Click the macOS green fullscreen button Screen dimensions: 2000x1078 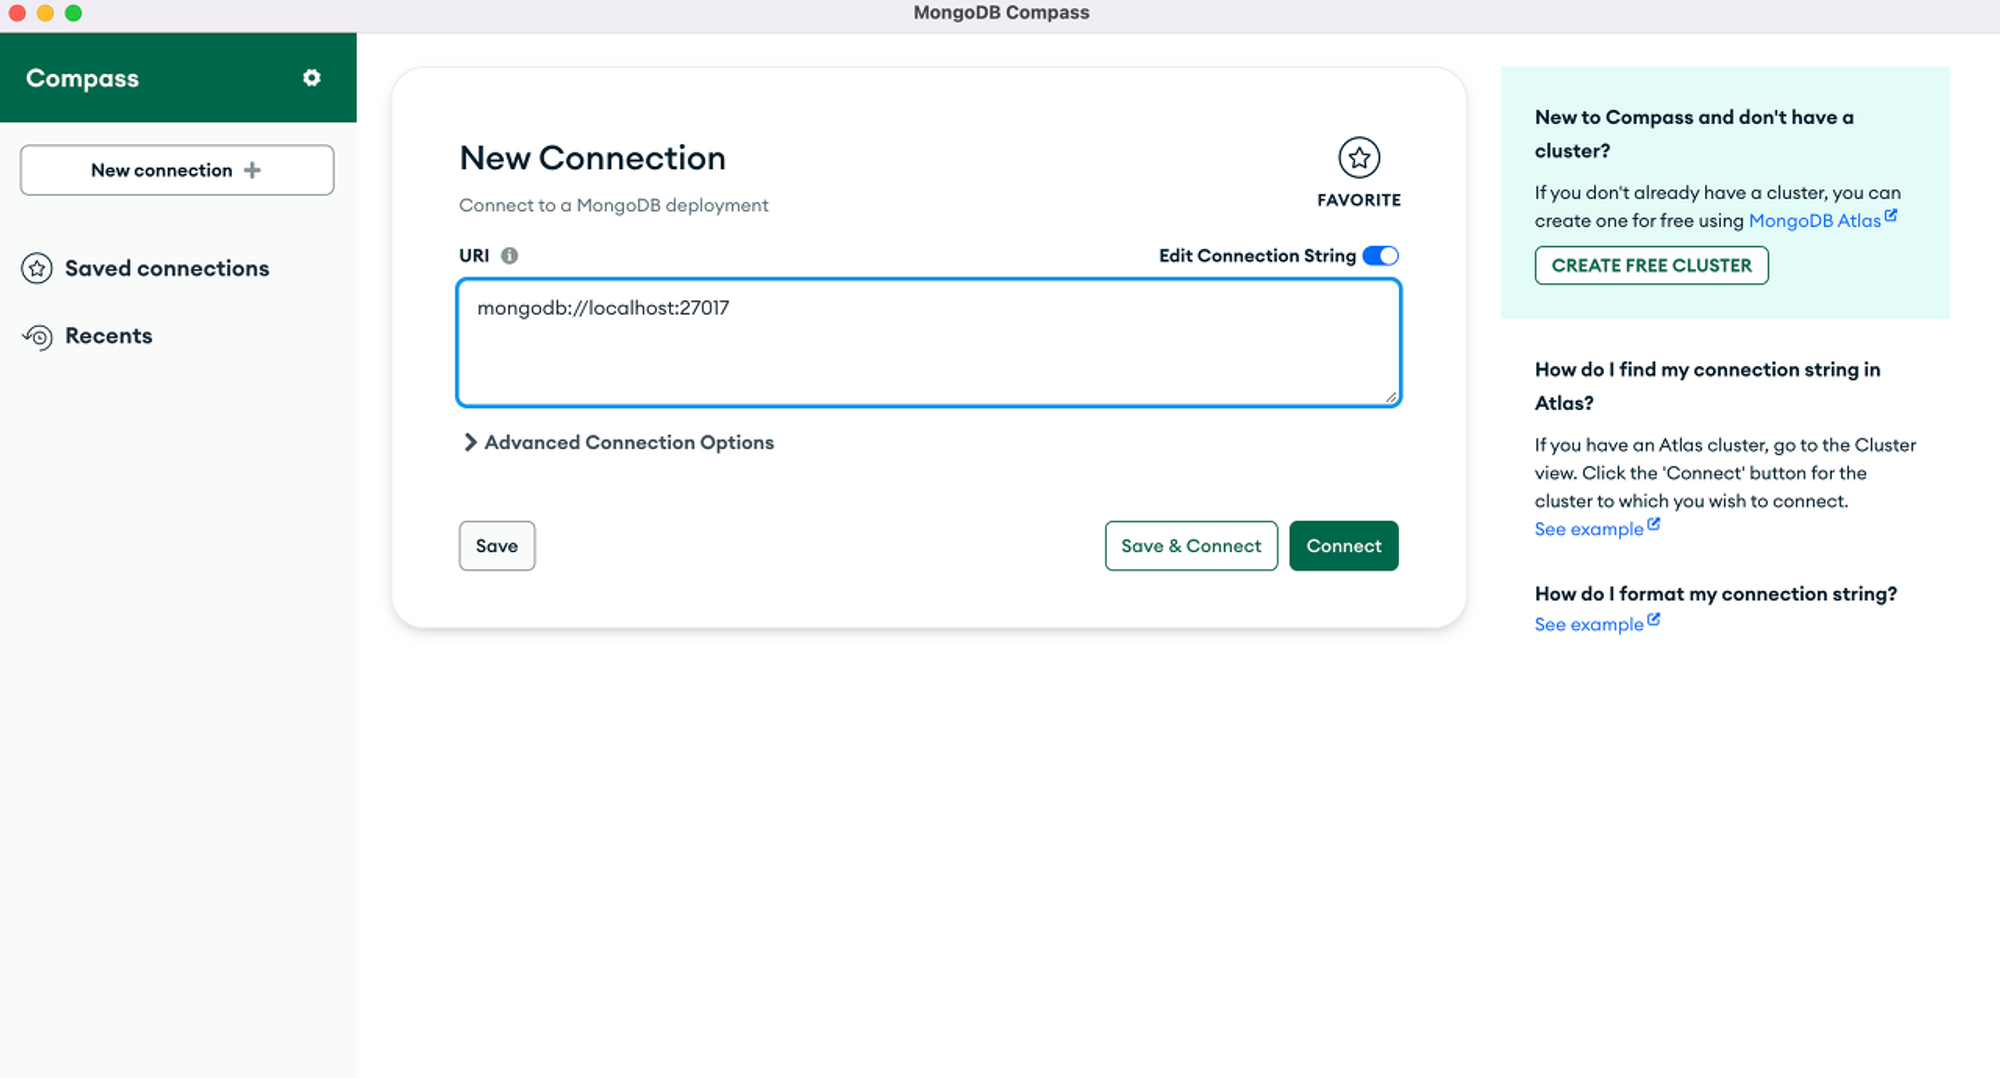pos(73,13)
